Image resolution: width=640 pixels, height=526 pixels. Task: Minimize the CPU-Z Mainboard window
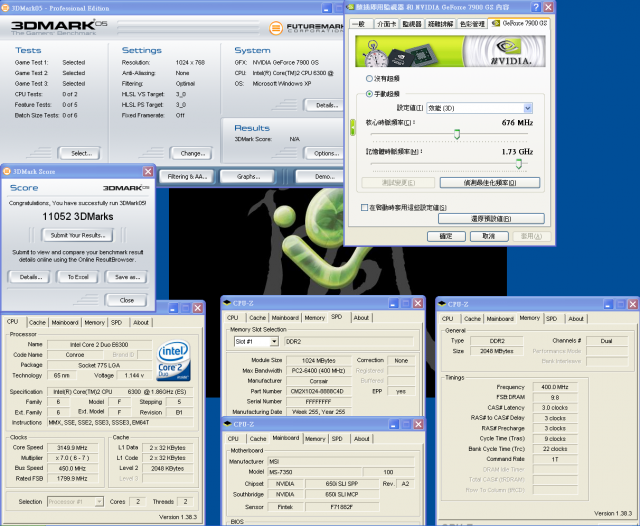pos(394,424)
